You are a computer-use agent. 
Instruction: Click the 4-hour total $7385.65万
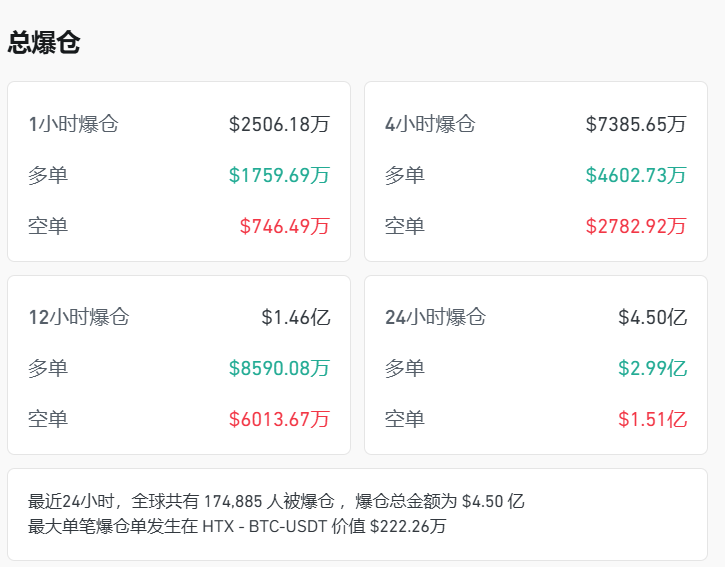pos(636,125)
